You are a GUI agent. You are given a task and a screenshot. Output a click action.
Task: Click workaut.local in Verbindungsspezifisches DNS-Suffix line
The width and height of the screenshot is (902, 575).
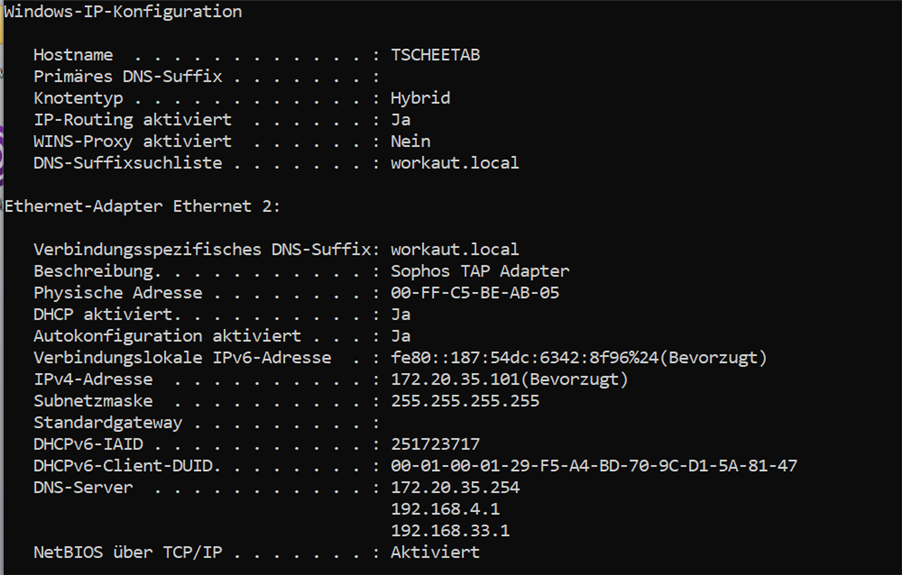[455, 249]
